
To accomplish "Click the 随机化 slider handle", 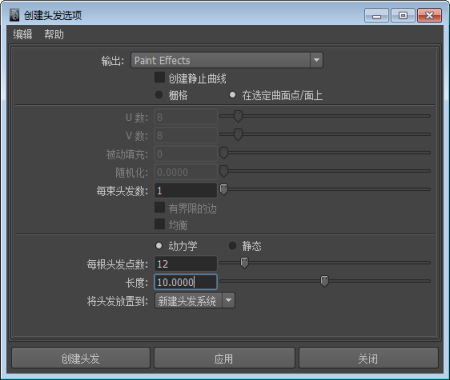I will coord(224,171).
